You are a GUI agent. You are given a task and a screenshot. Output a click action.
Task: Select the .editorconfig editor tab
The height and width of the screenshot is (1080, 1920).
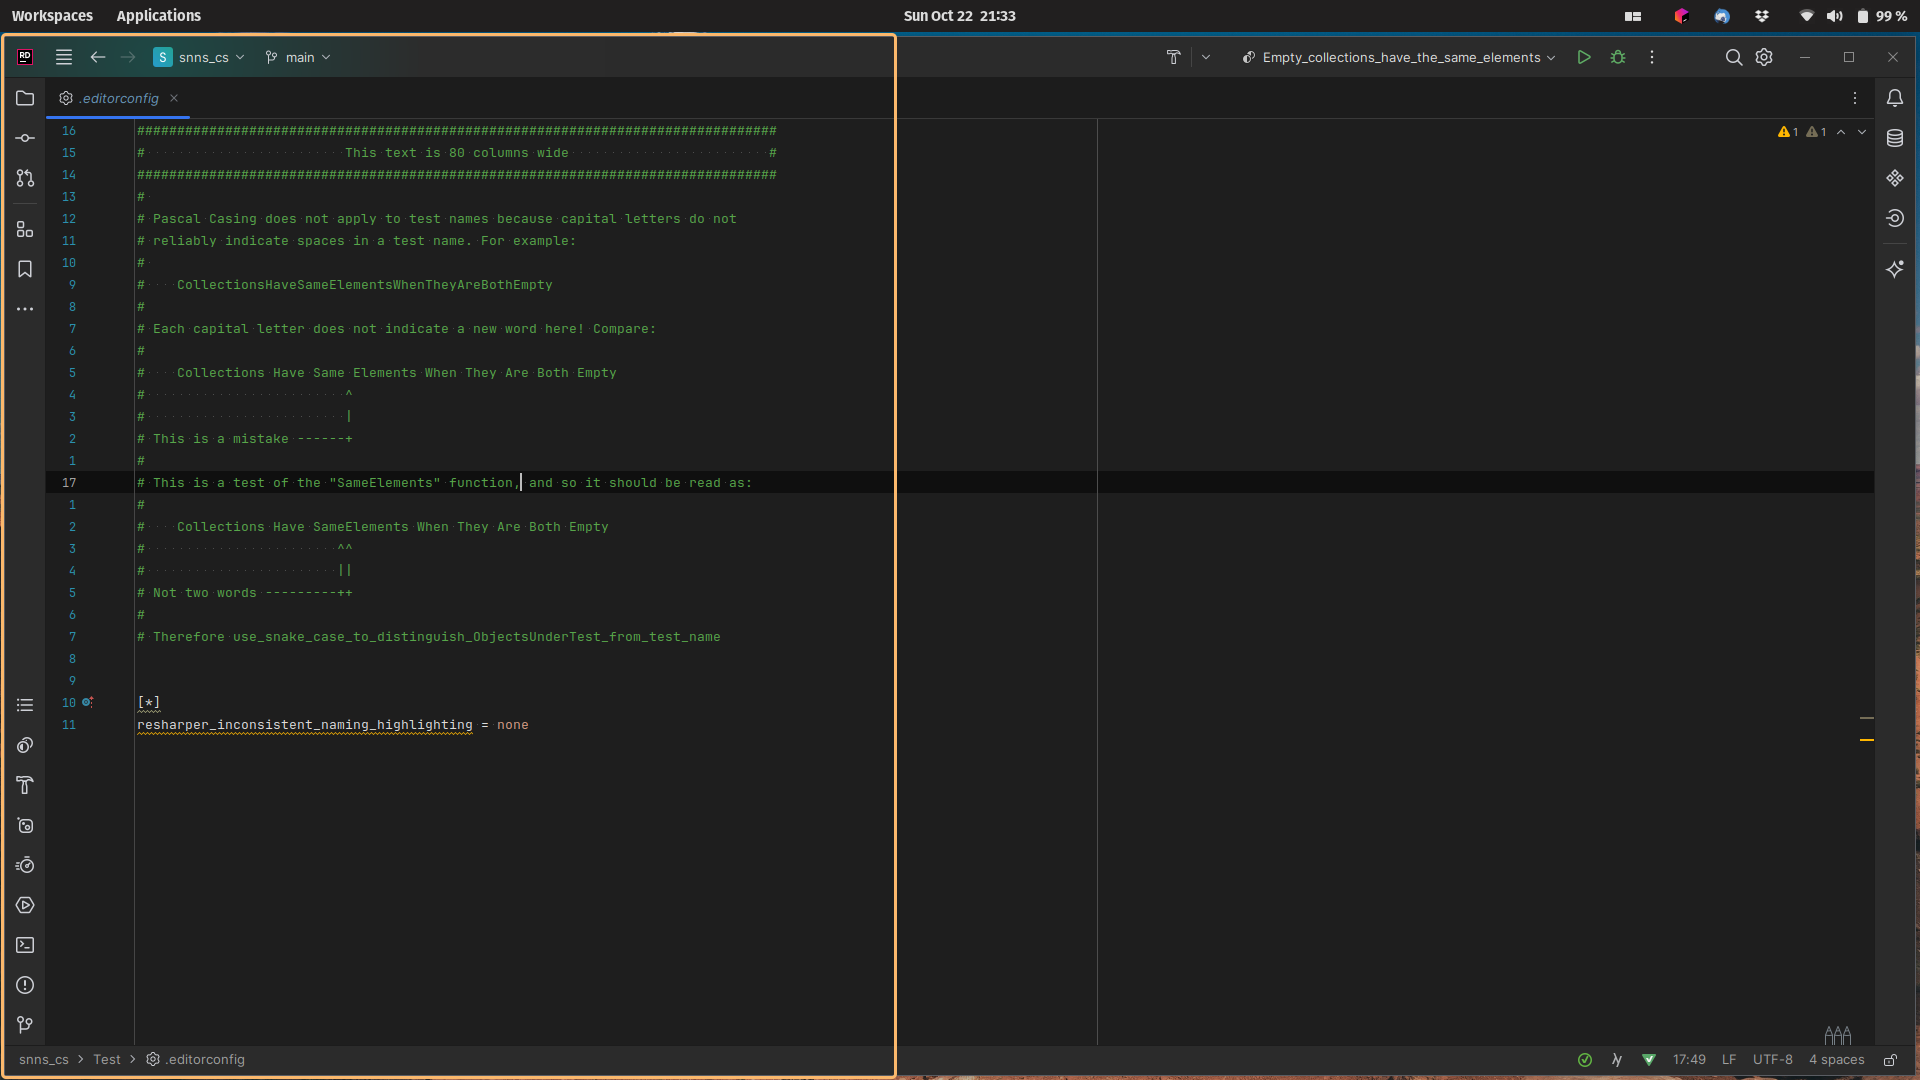[119, 98]
